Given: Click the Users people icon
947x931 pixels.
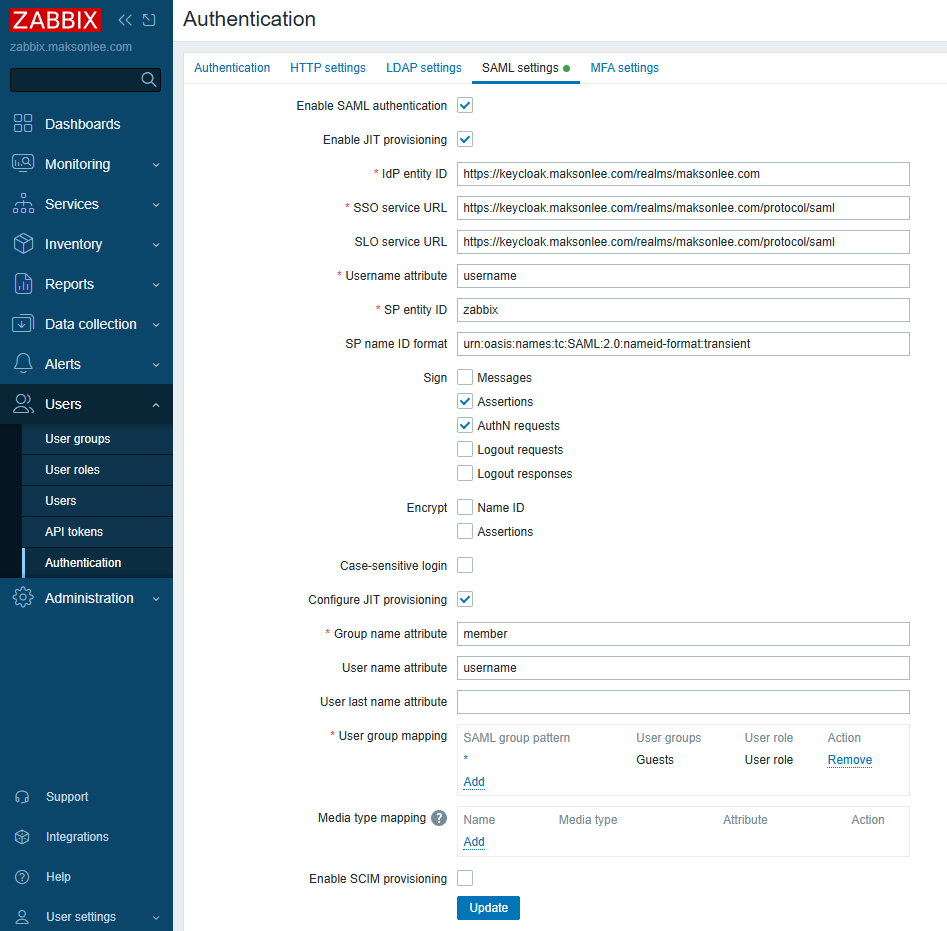Looking at the screenshot, I should point(23,403).
